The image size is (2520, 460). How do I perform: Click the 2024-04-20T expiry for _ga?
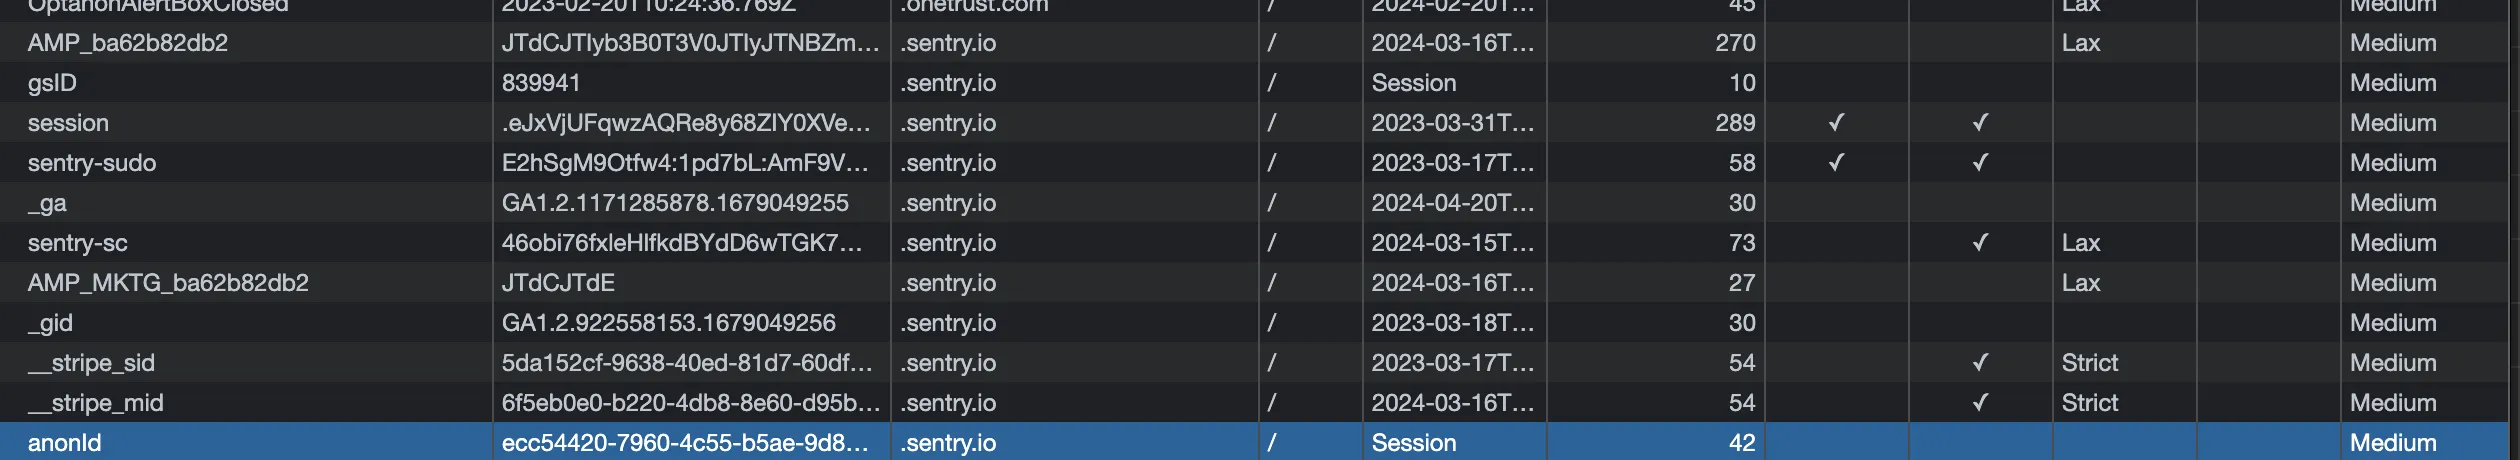[1452, 203]
